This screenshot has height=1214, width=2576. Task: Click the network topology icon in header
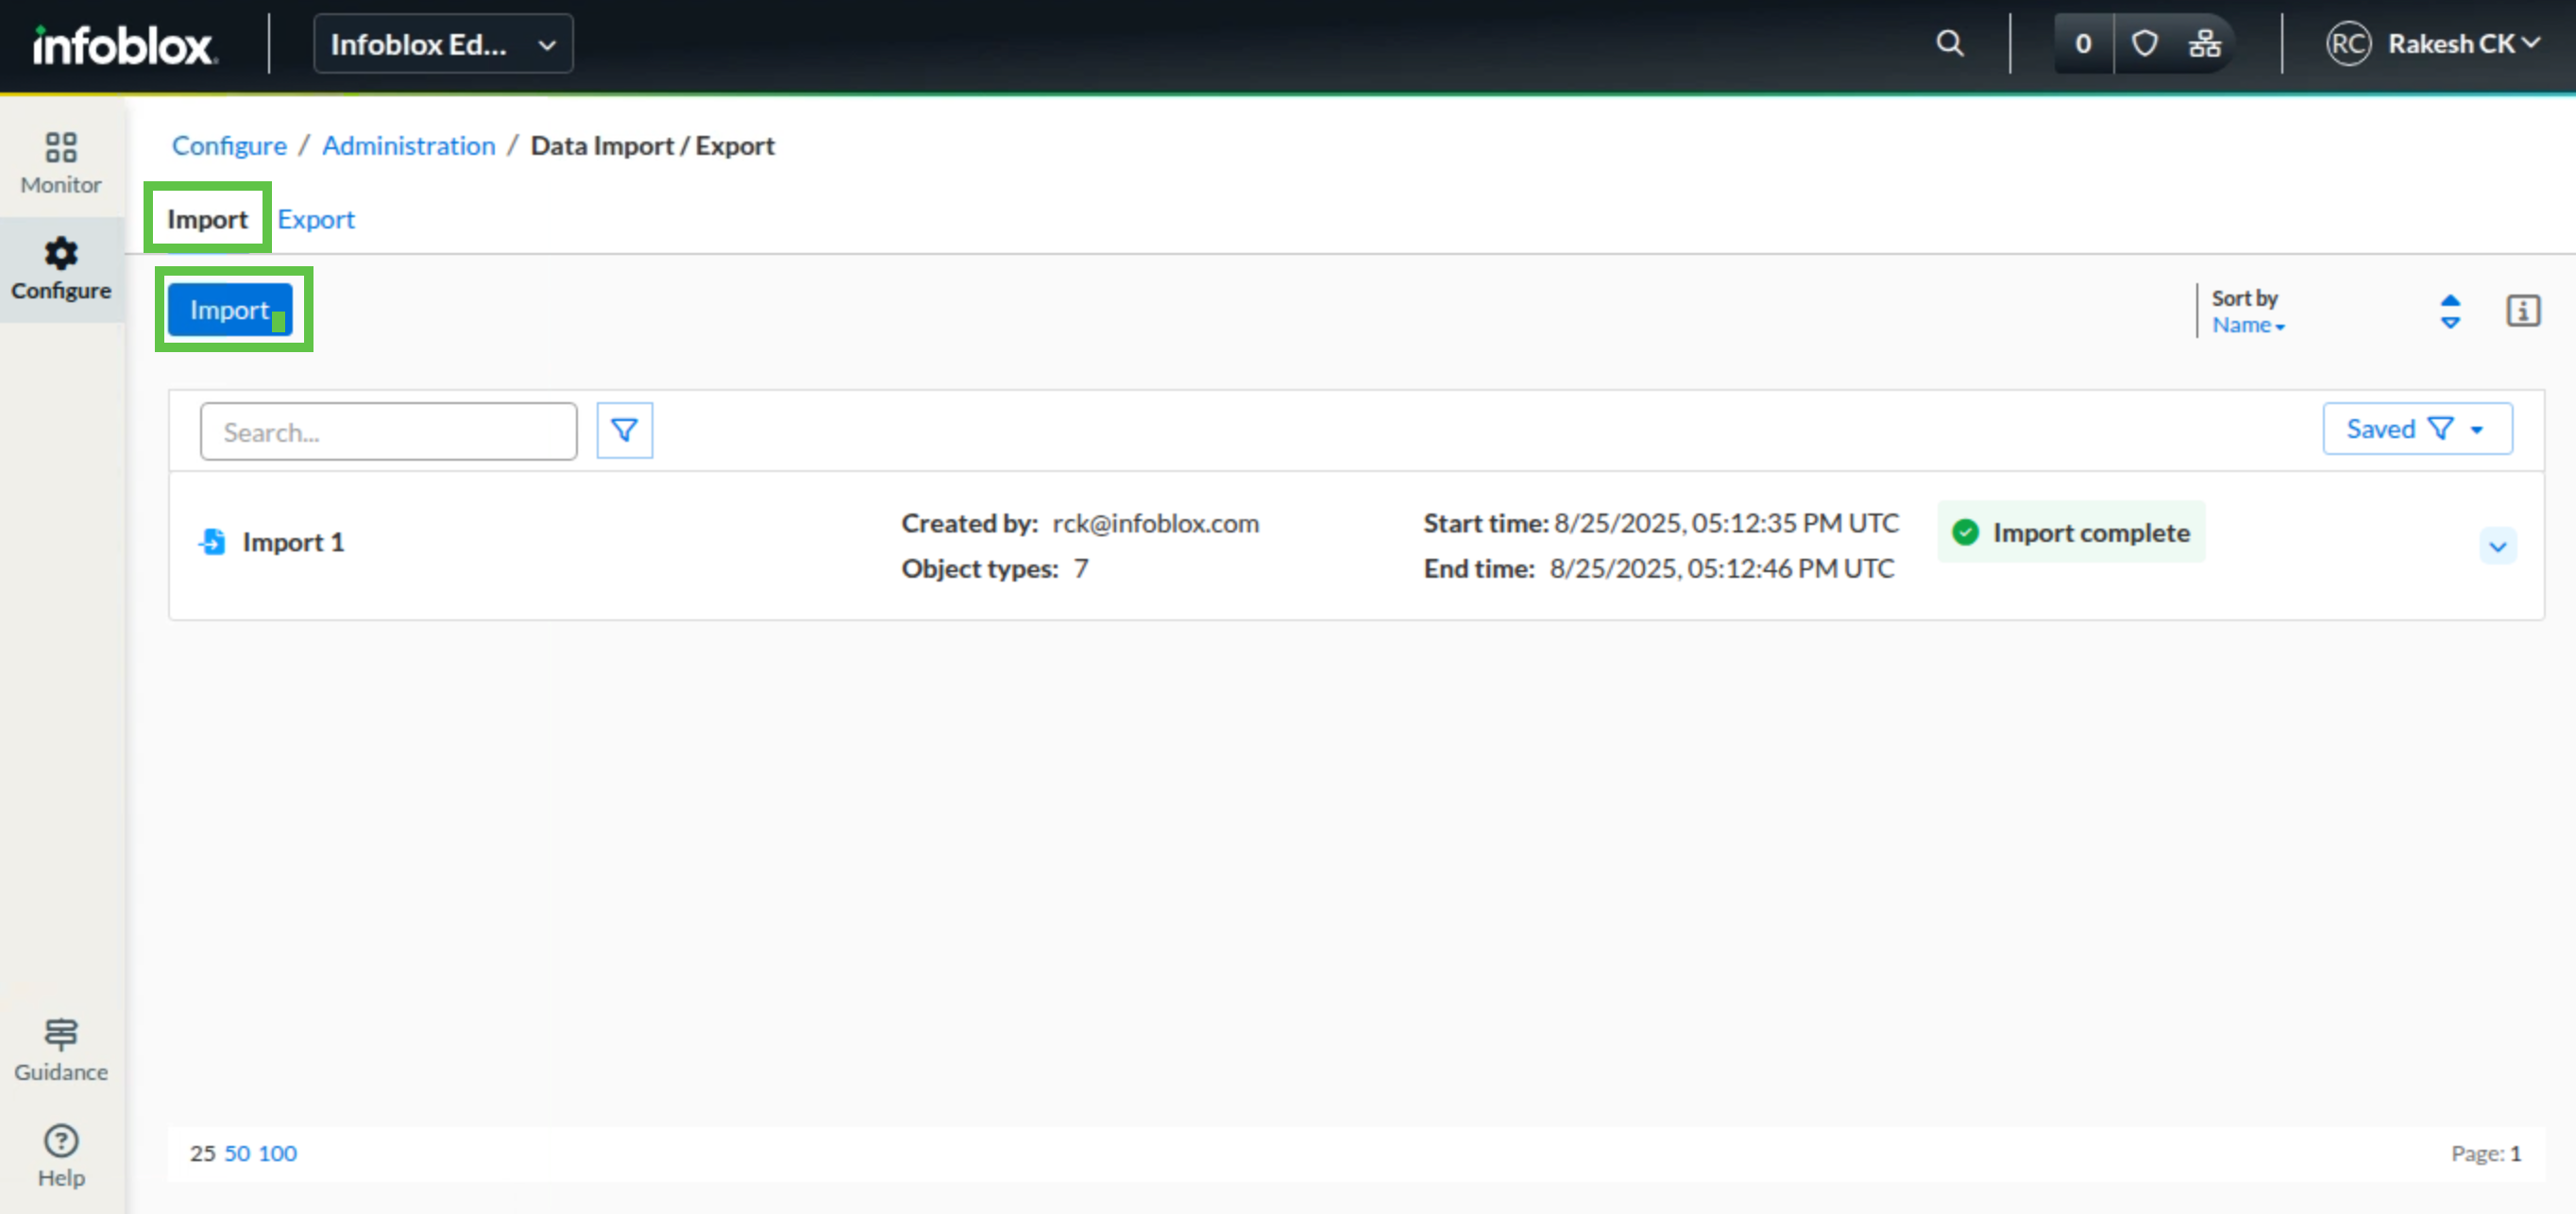[x=2204, y=44]
